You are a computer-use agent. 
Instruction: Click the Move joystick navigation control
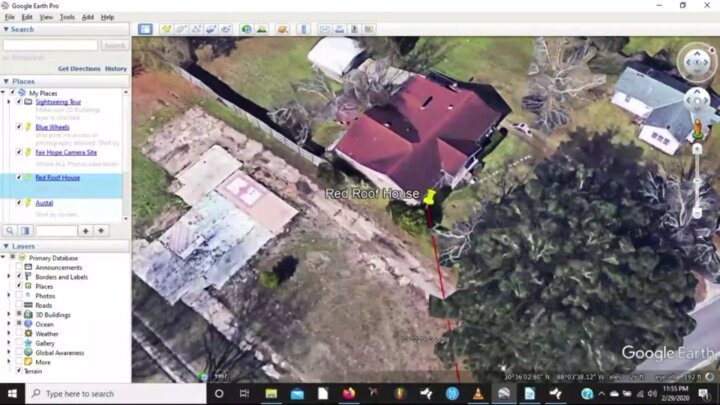(x=697, y=101)
